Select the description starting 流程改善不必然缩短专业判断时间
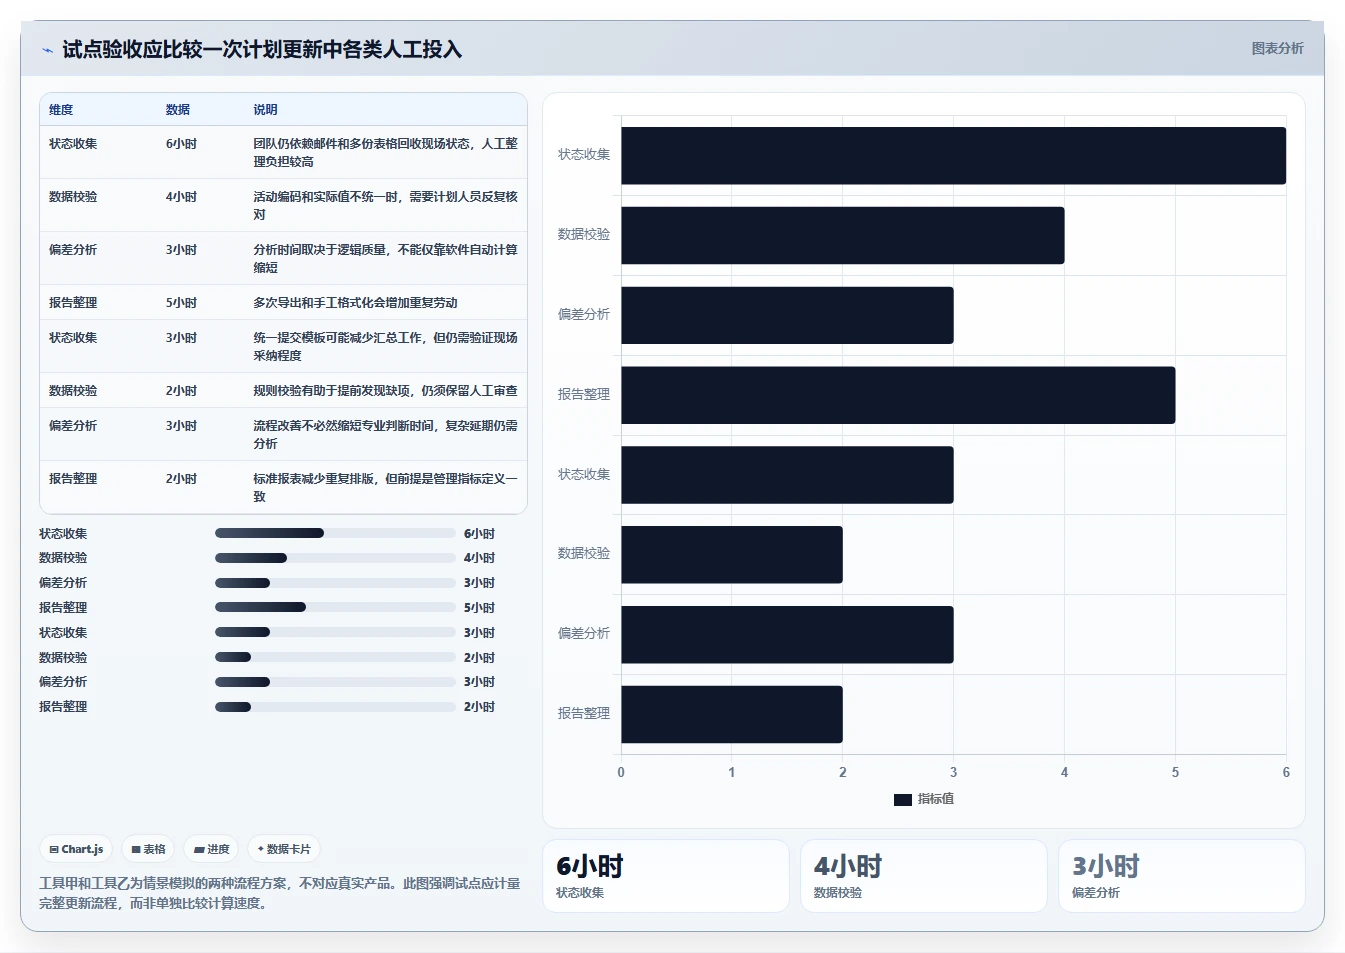The width and height of the screenshot is (1345, 953). 385,434
